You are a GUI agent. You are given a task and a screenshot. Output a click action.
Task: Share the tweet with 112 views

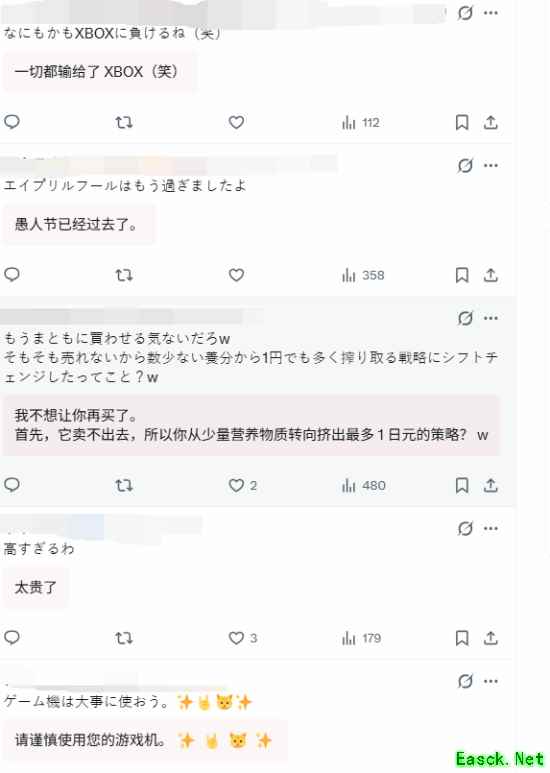(x=490, y=122)
